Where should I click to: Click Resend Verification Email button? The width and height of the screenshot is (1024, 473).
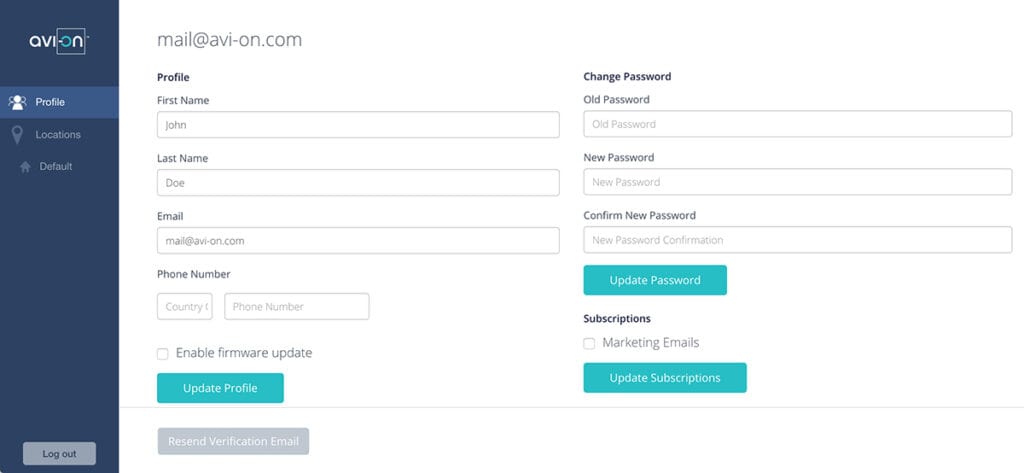[233, 441]
